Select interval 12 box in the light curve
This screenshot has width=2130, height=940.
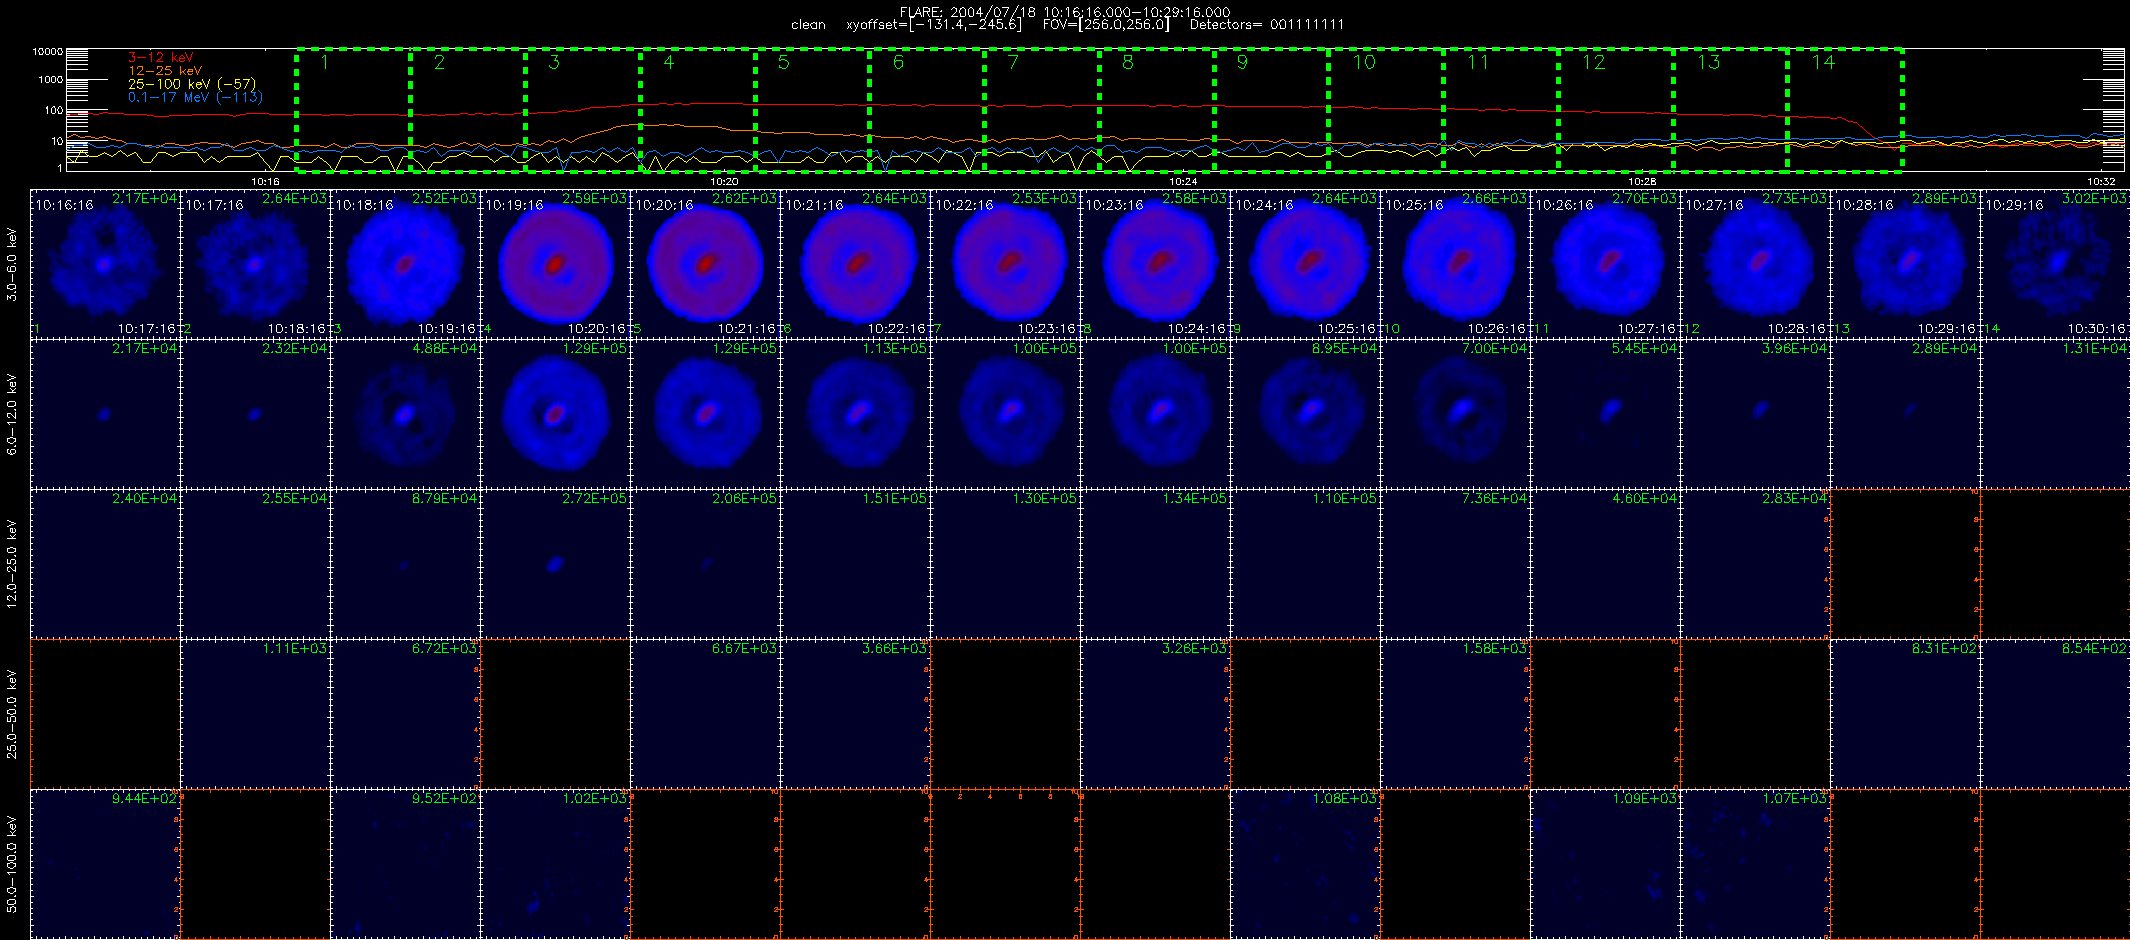[1616, 110]
